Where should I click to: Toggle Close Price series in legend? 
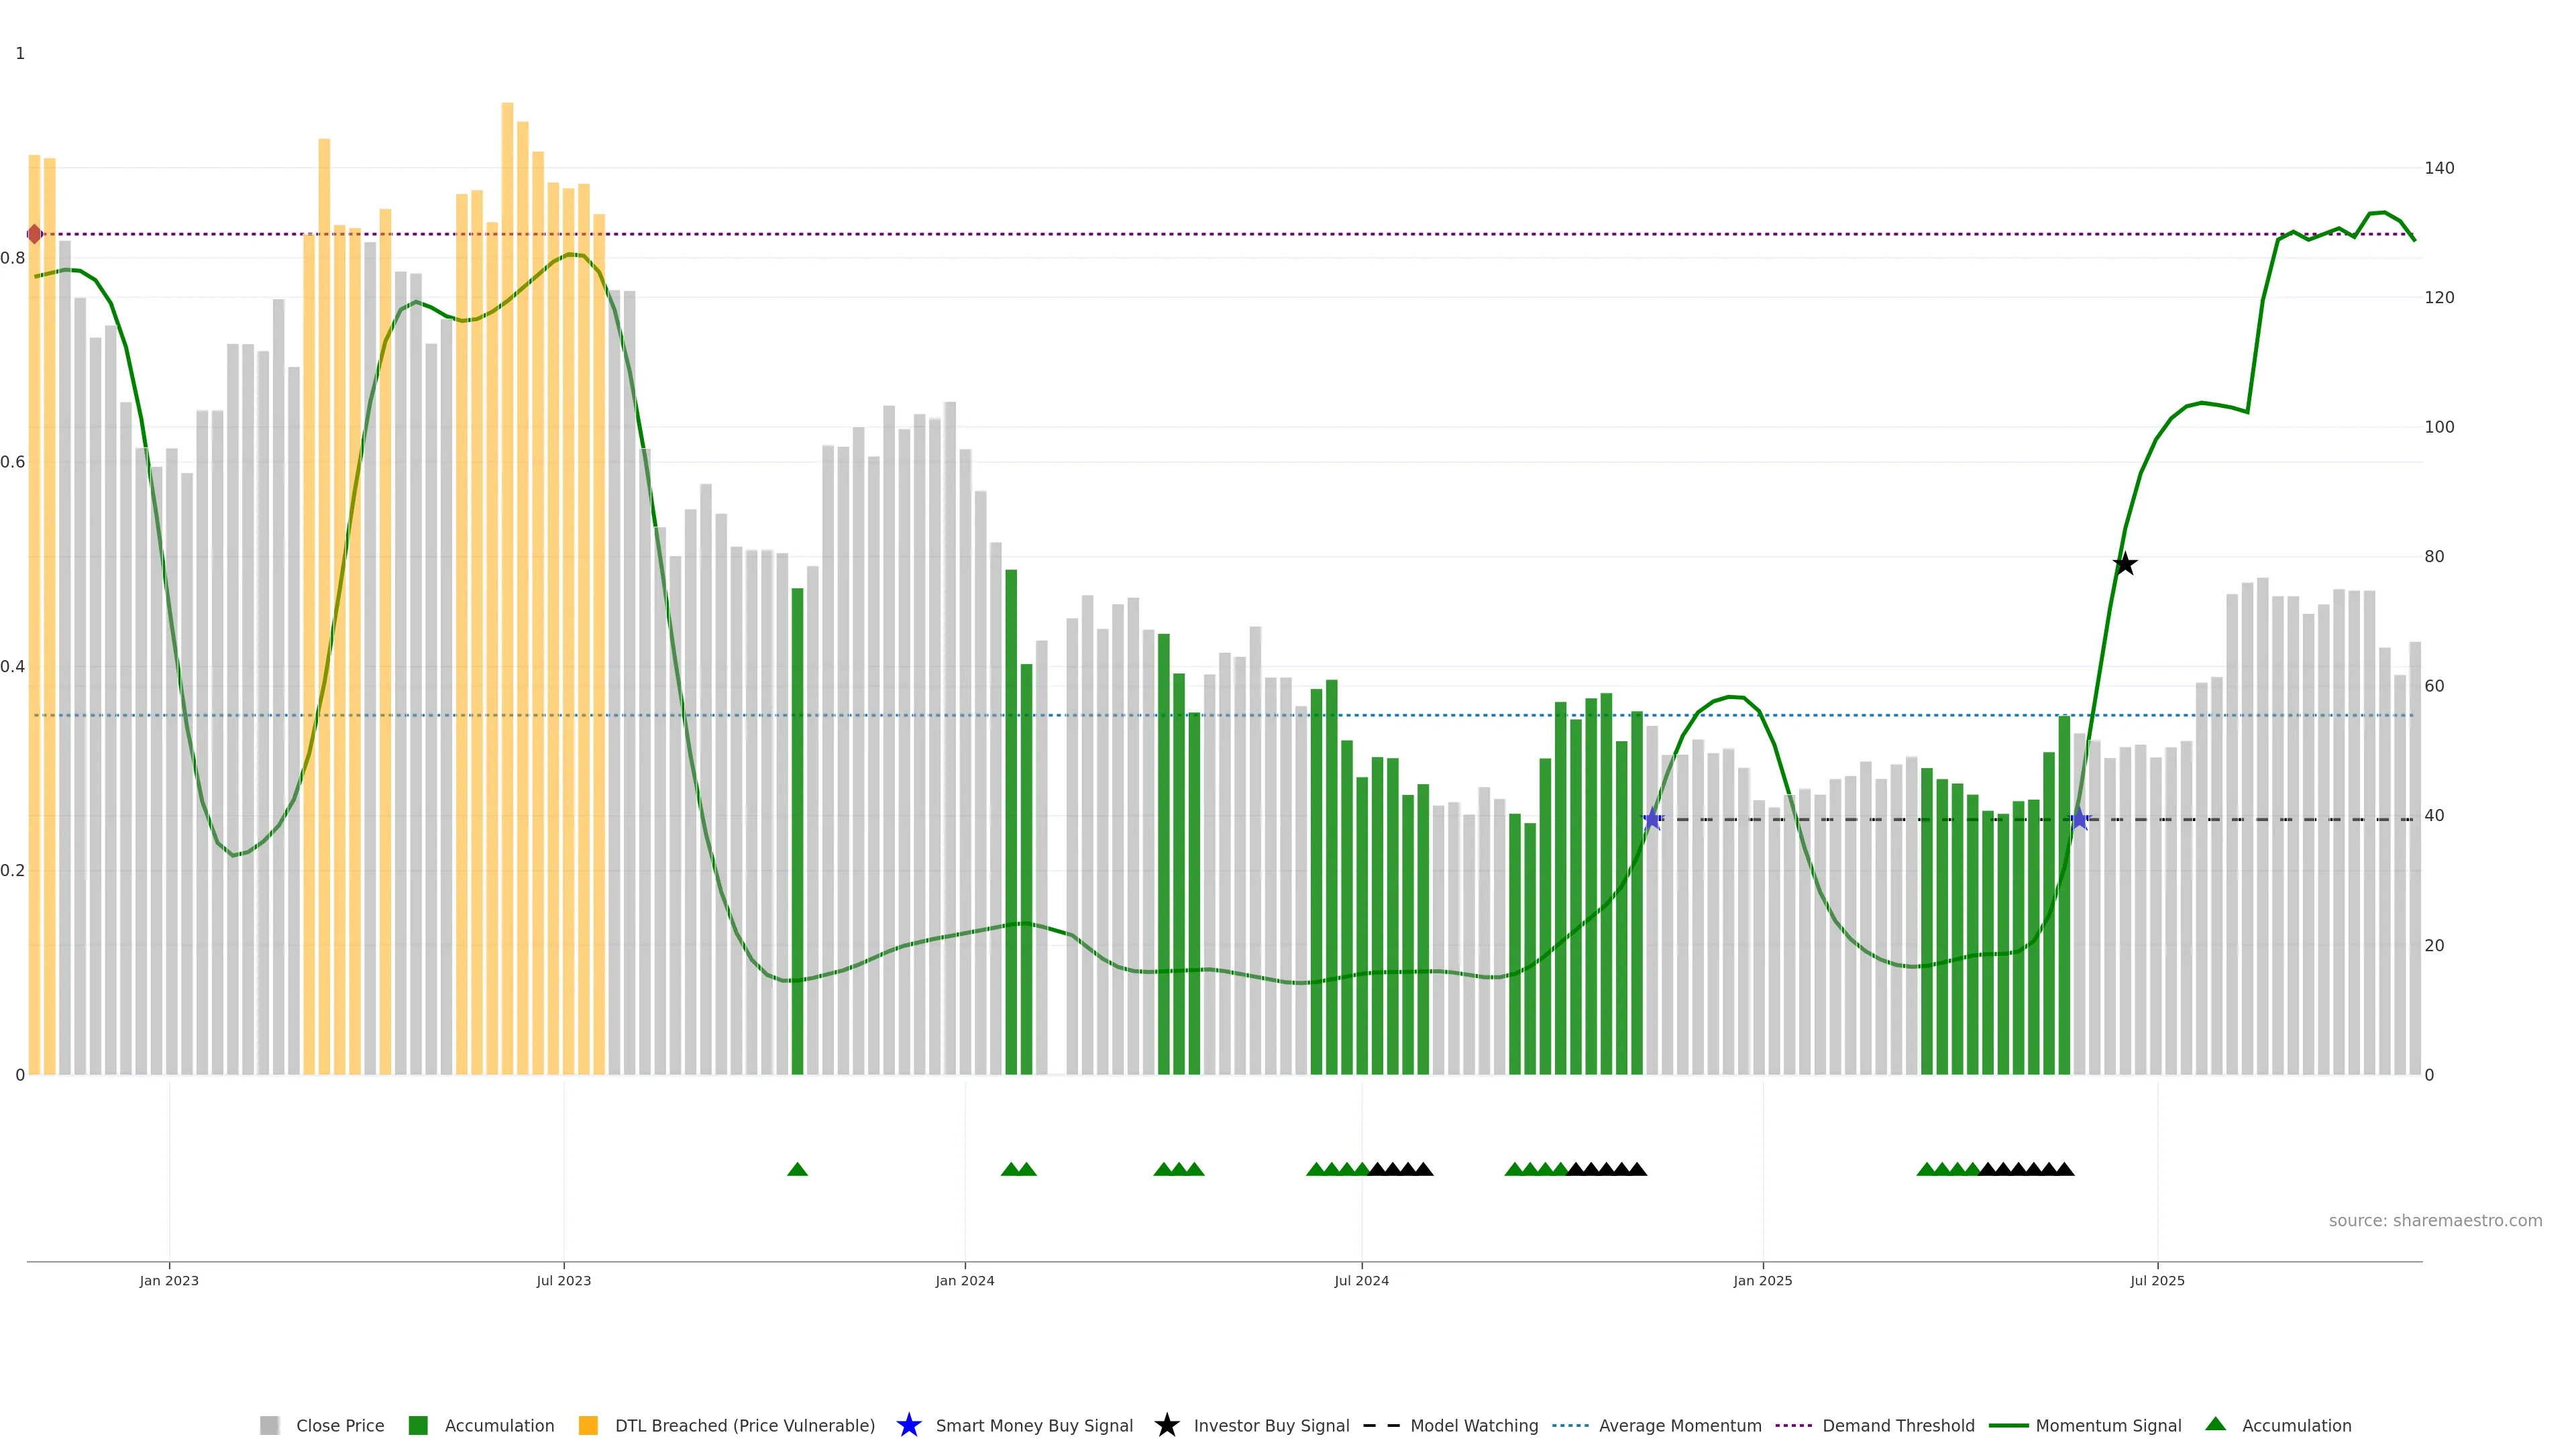coord(340,1426)
